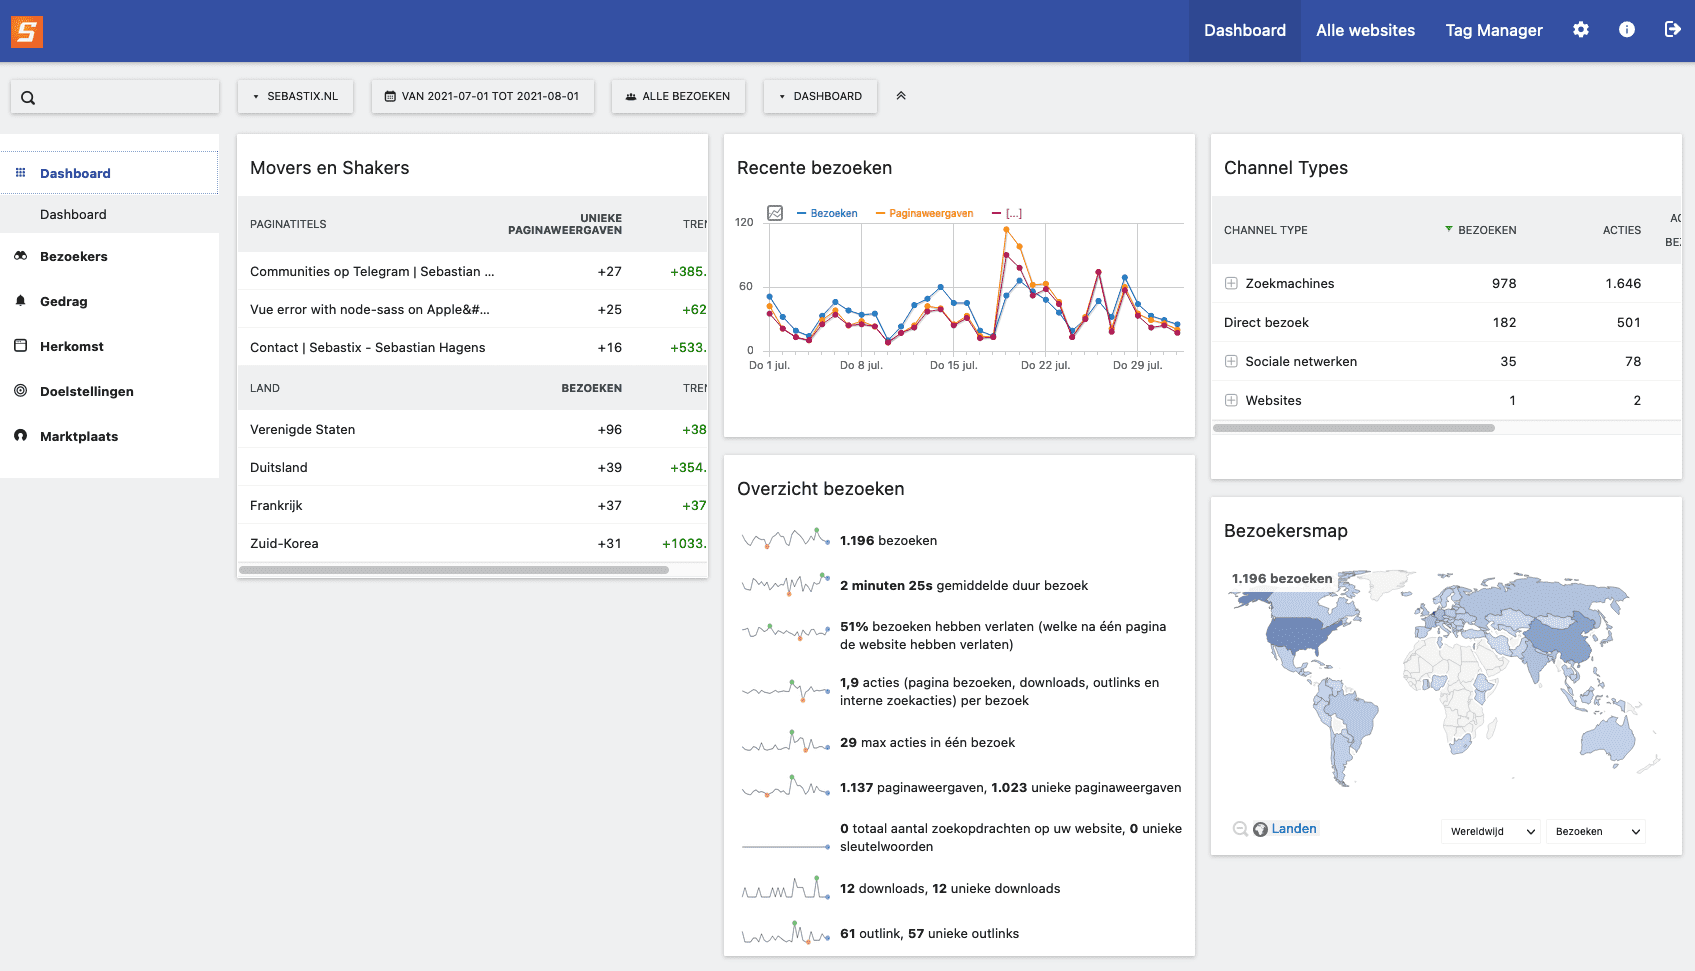
Task: Click the Movers en Shakers widget title
Action: (x=330, y=168)
